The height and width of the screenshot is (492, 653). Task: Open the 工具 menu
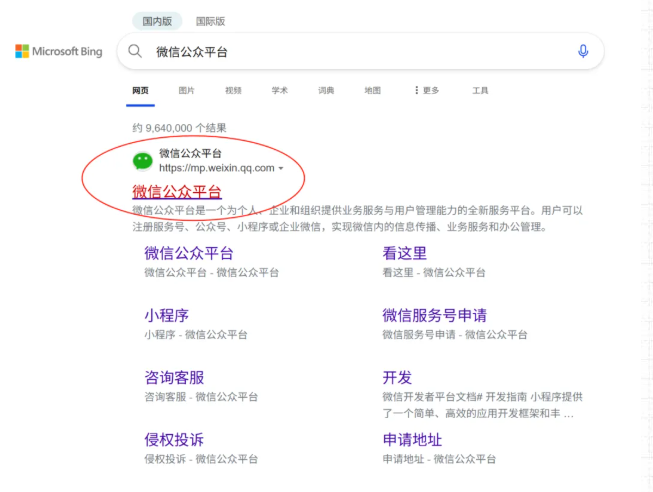click(480, 90)
